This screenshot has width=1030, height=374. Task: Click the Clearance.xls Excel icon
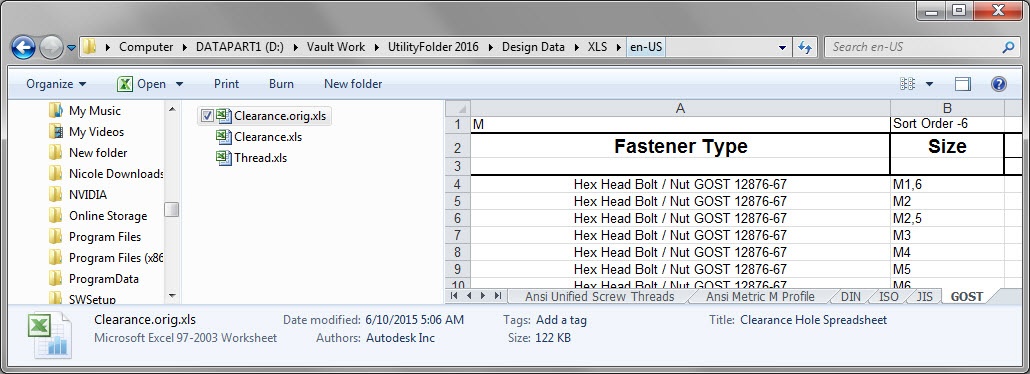[x=224, y=137]
